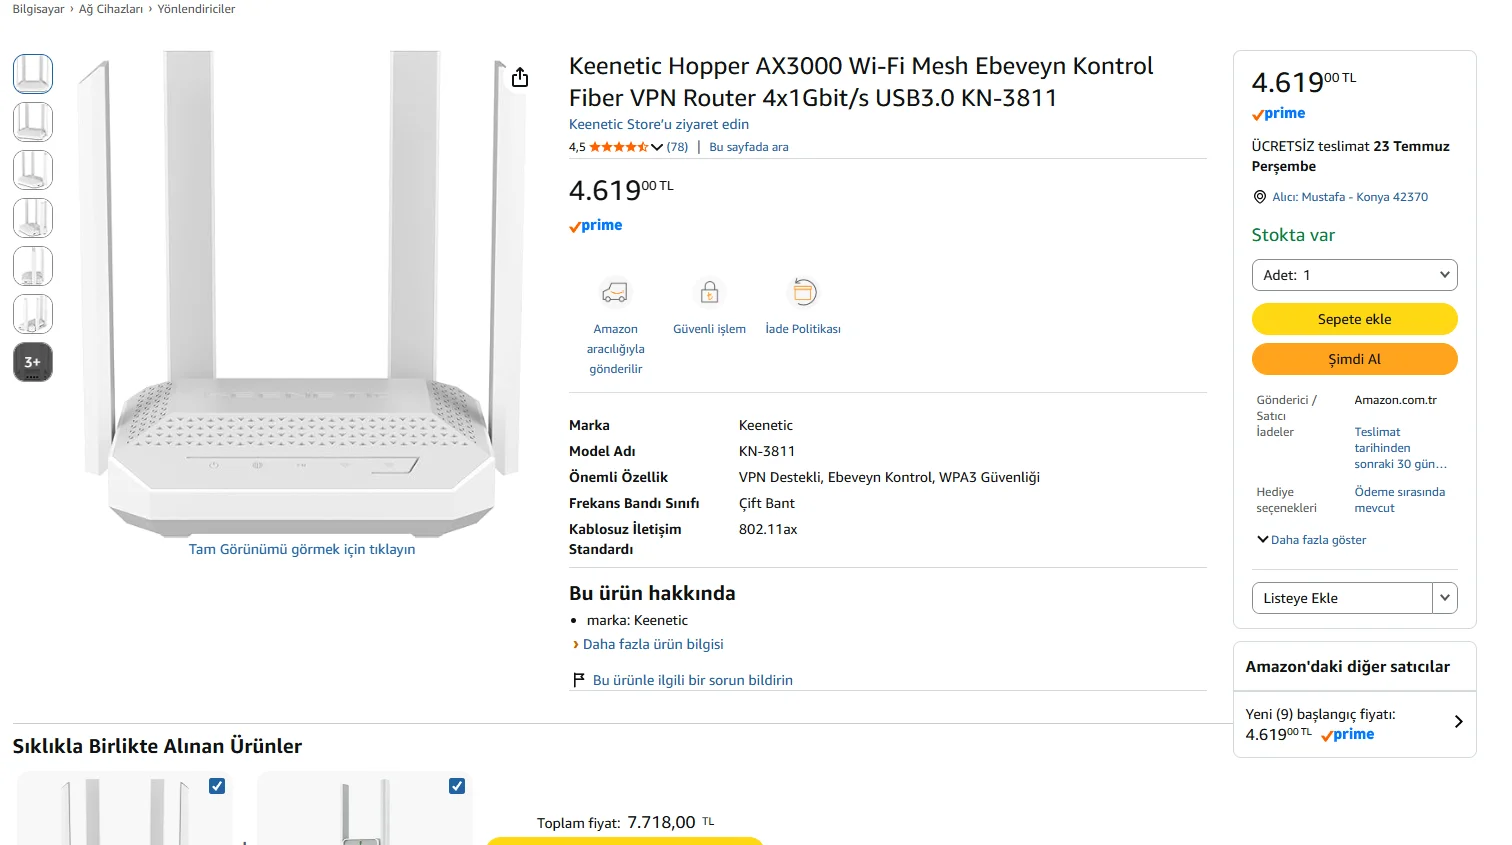The width and height of the screenshot is (1512, 845).
Task: Open the 3+ more images thumbnail
Action: [33, 362]
